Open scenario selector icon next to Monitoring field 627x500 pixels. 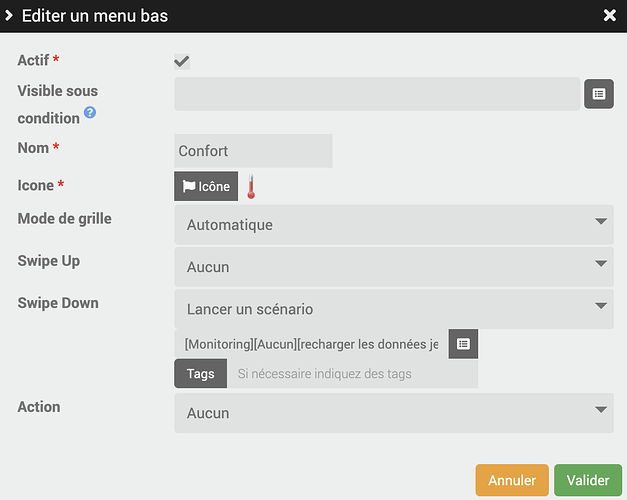point(463,344)
